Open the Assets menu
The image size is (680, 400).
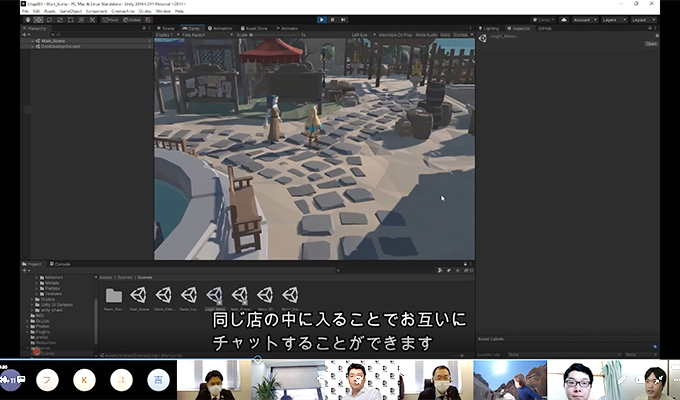coord(50,11)
